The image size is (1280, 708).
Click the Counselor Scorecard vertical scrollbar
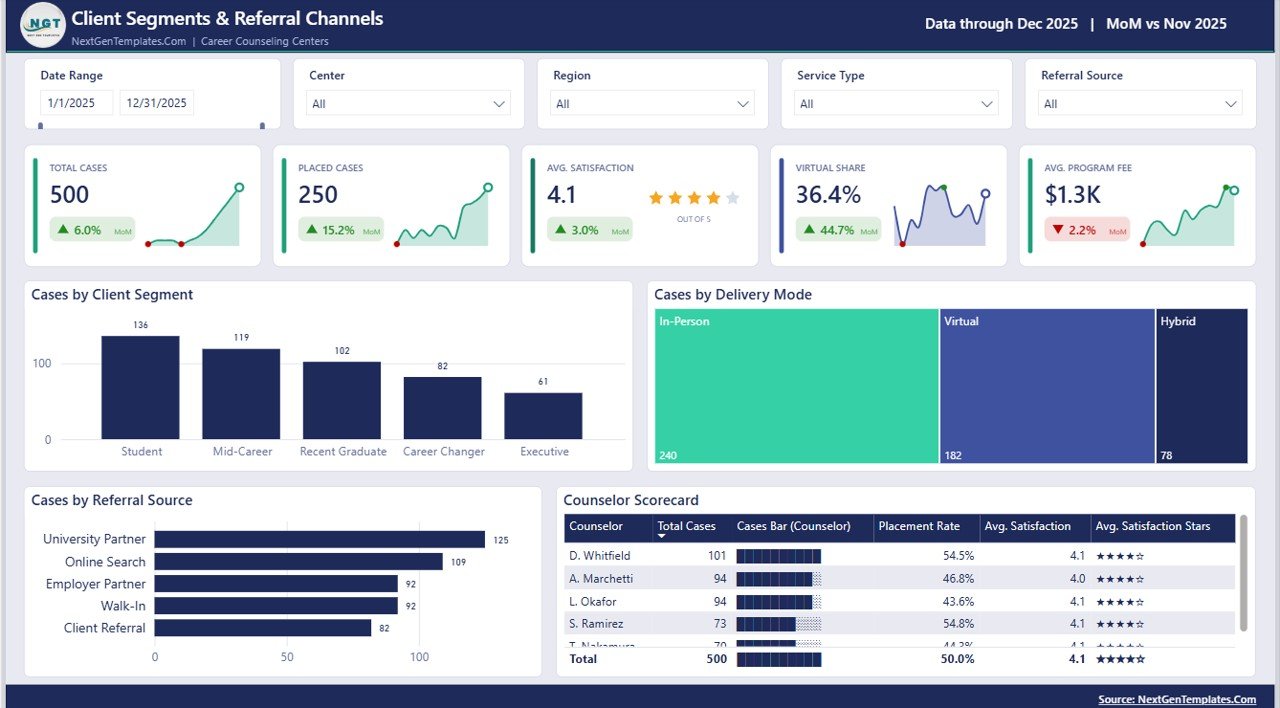click(x=1244, y=573)
